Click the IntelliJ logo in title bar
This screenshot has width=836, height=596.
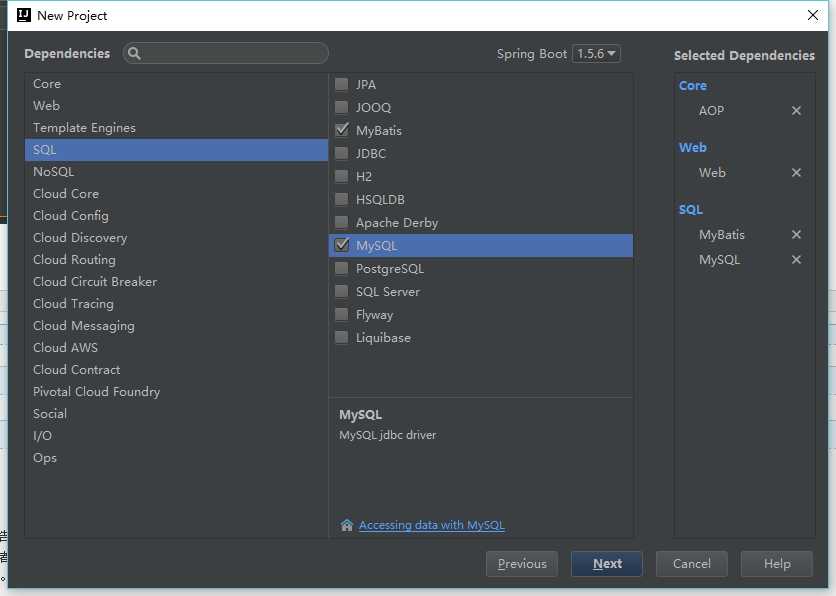24,15
